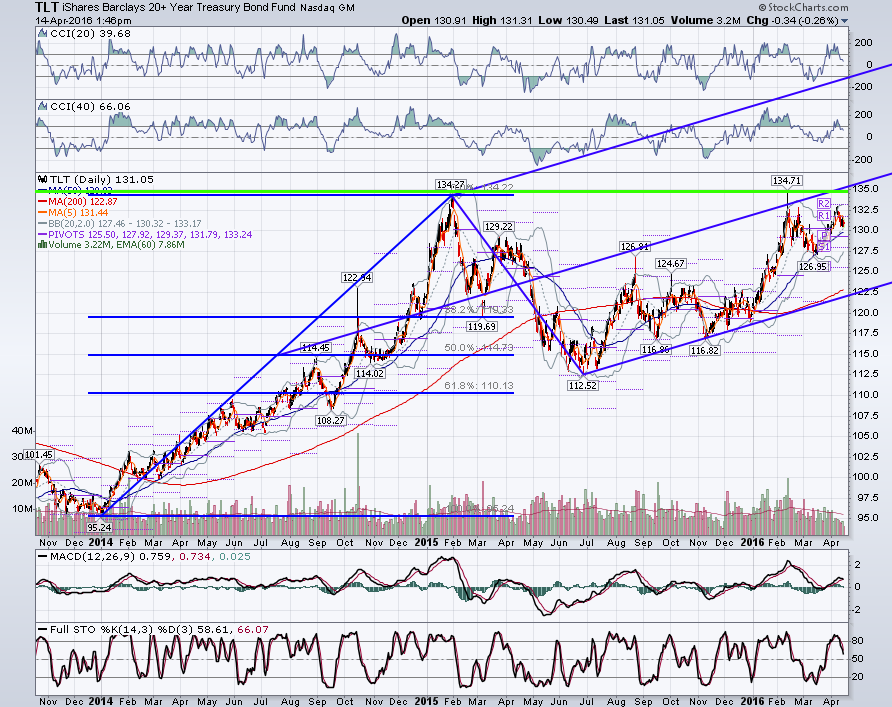Screen dimensions: 892x707
Task: Click the CCI(20) indicator legend icon
Action: [x=42, y=34]
